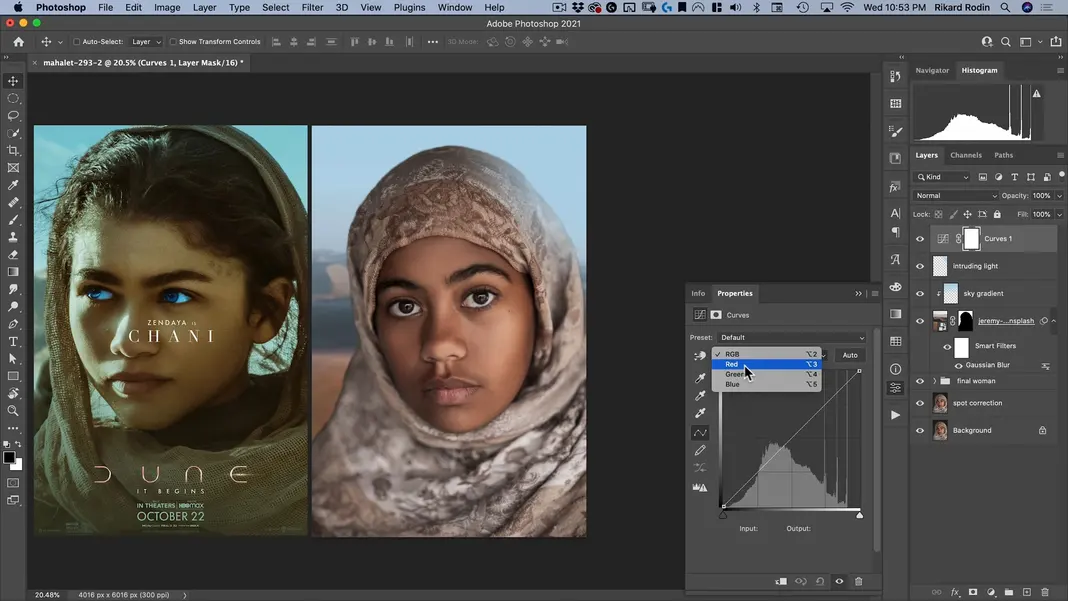Screen dimensions: 1068x601
Task: Pick the black point eyedropper in Curves
Action: 700,377
